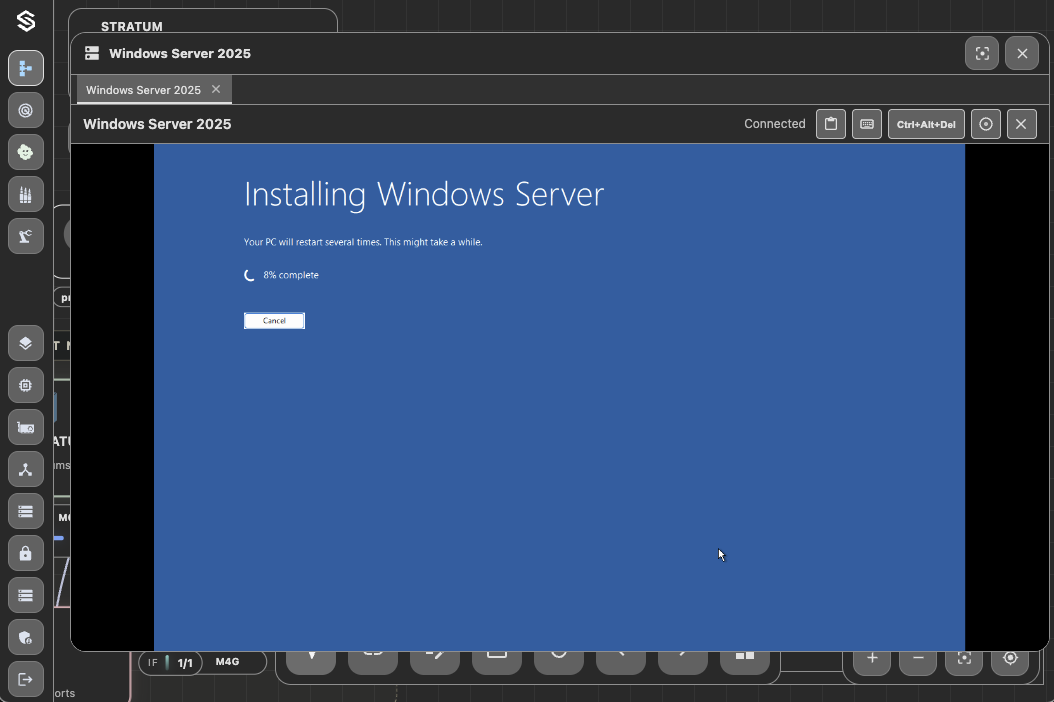
Task: Click the STRATUM panel title
Action: 132,26
